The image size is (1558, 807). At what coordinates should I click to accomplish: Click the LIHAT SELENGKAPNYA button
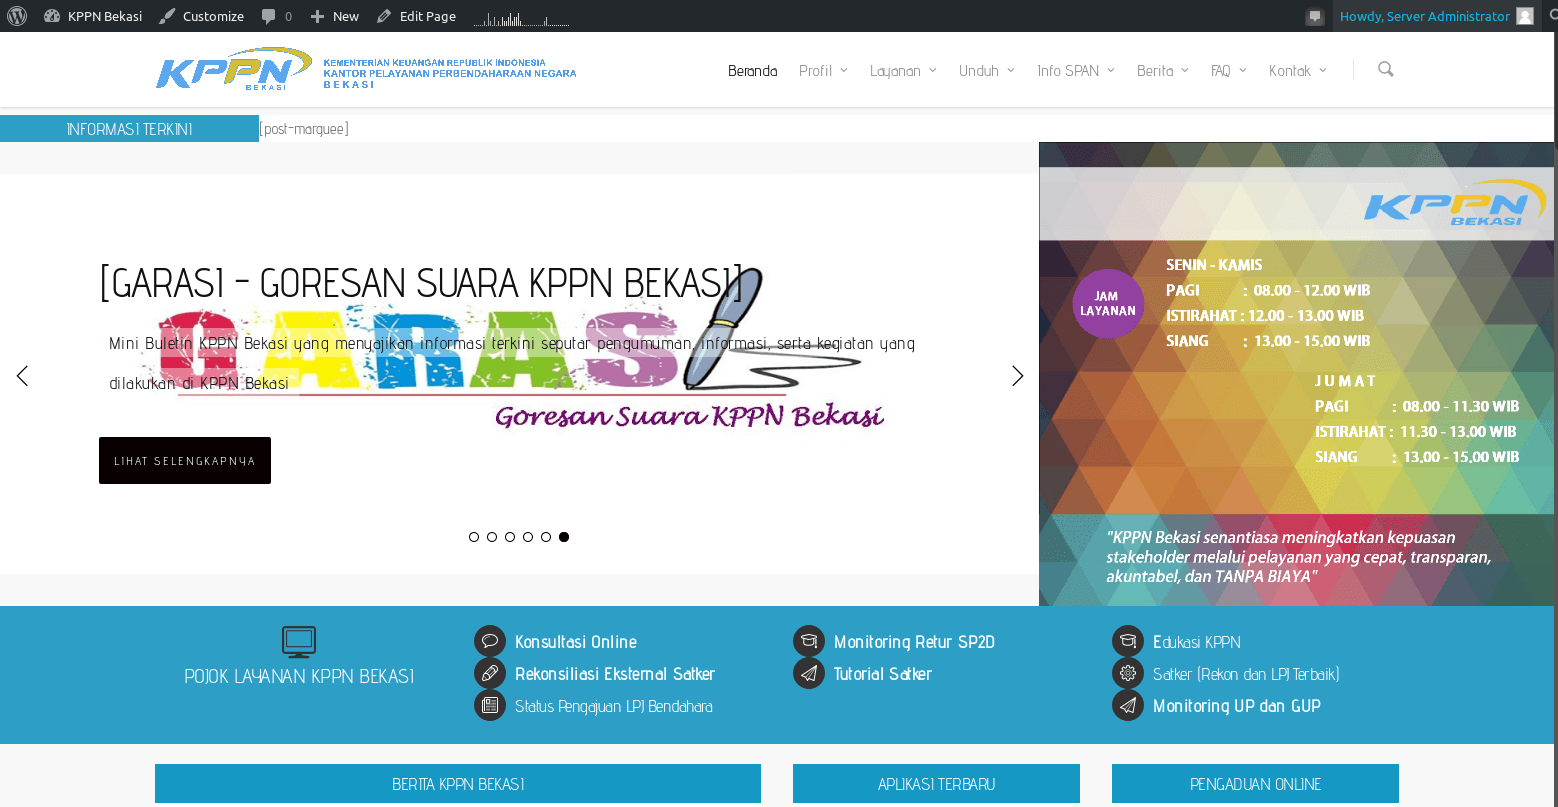click(x=185, y=460)
